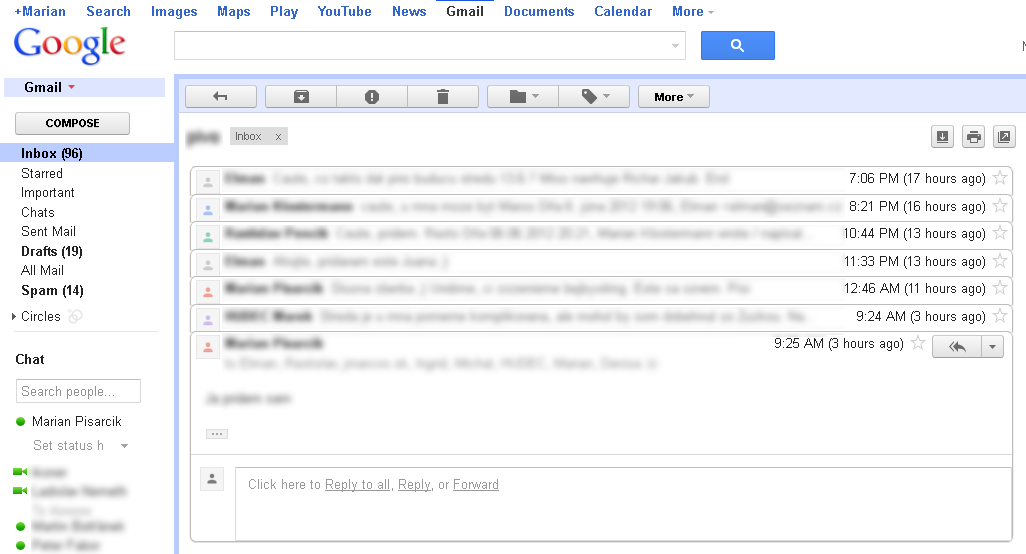Click the download/expand all icon above messages

click(942, 137)
